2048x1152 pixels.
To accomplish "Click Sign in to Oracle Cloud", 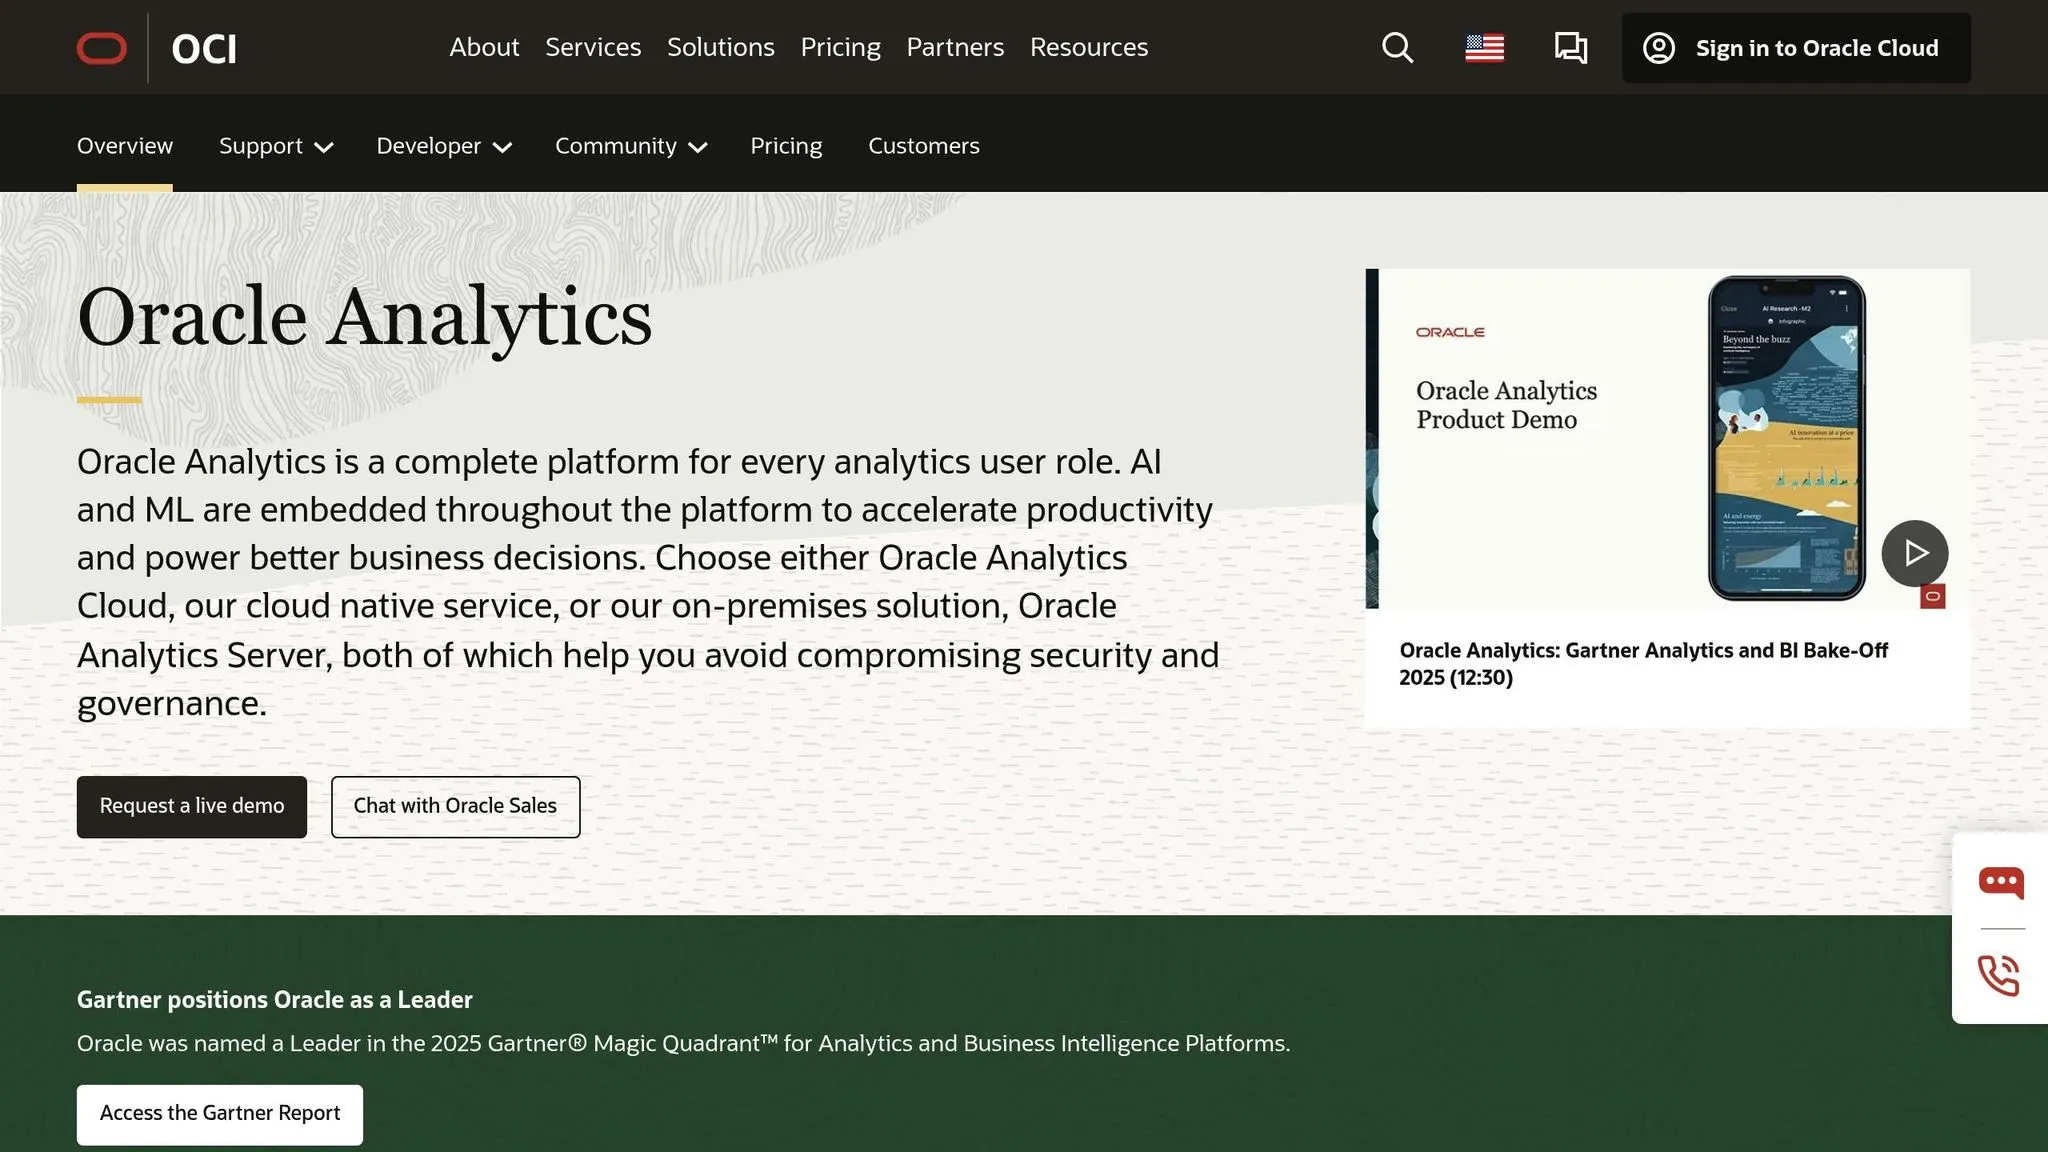I will point(1796,48).
